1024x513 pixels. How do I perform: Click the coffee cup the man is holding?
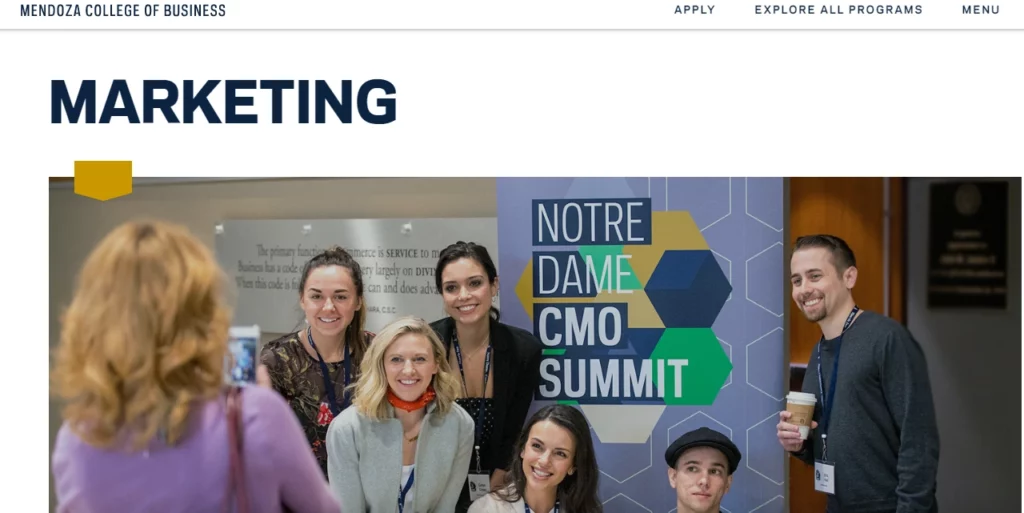tap(801, 412)
